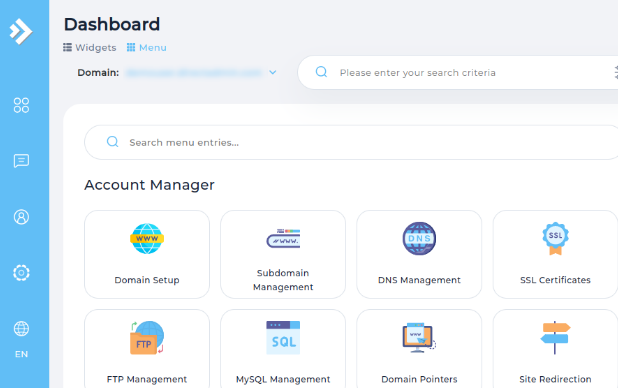Open the DNS Management globe icon

419,239
